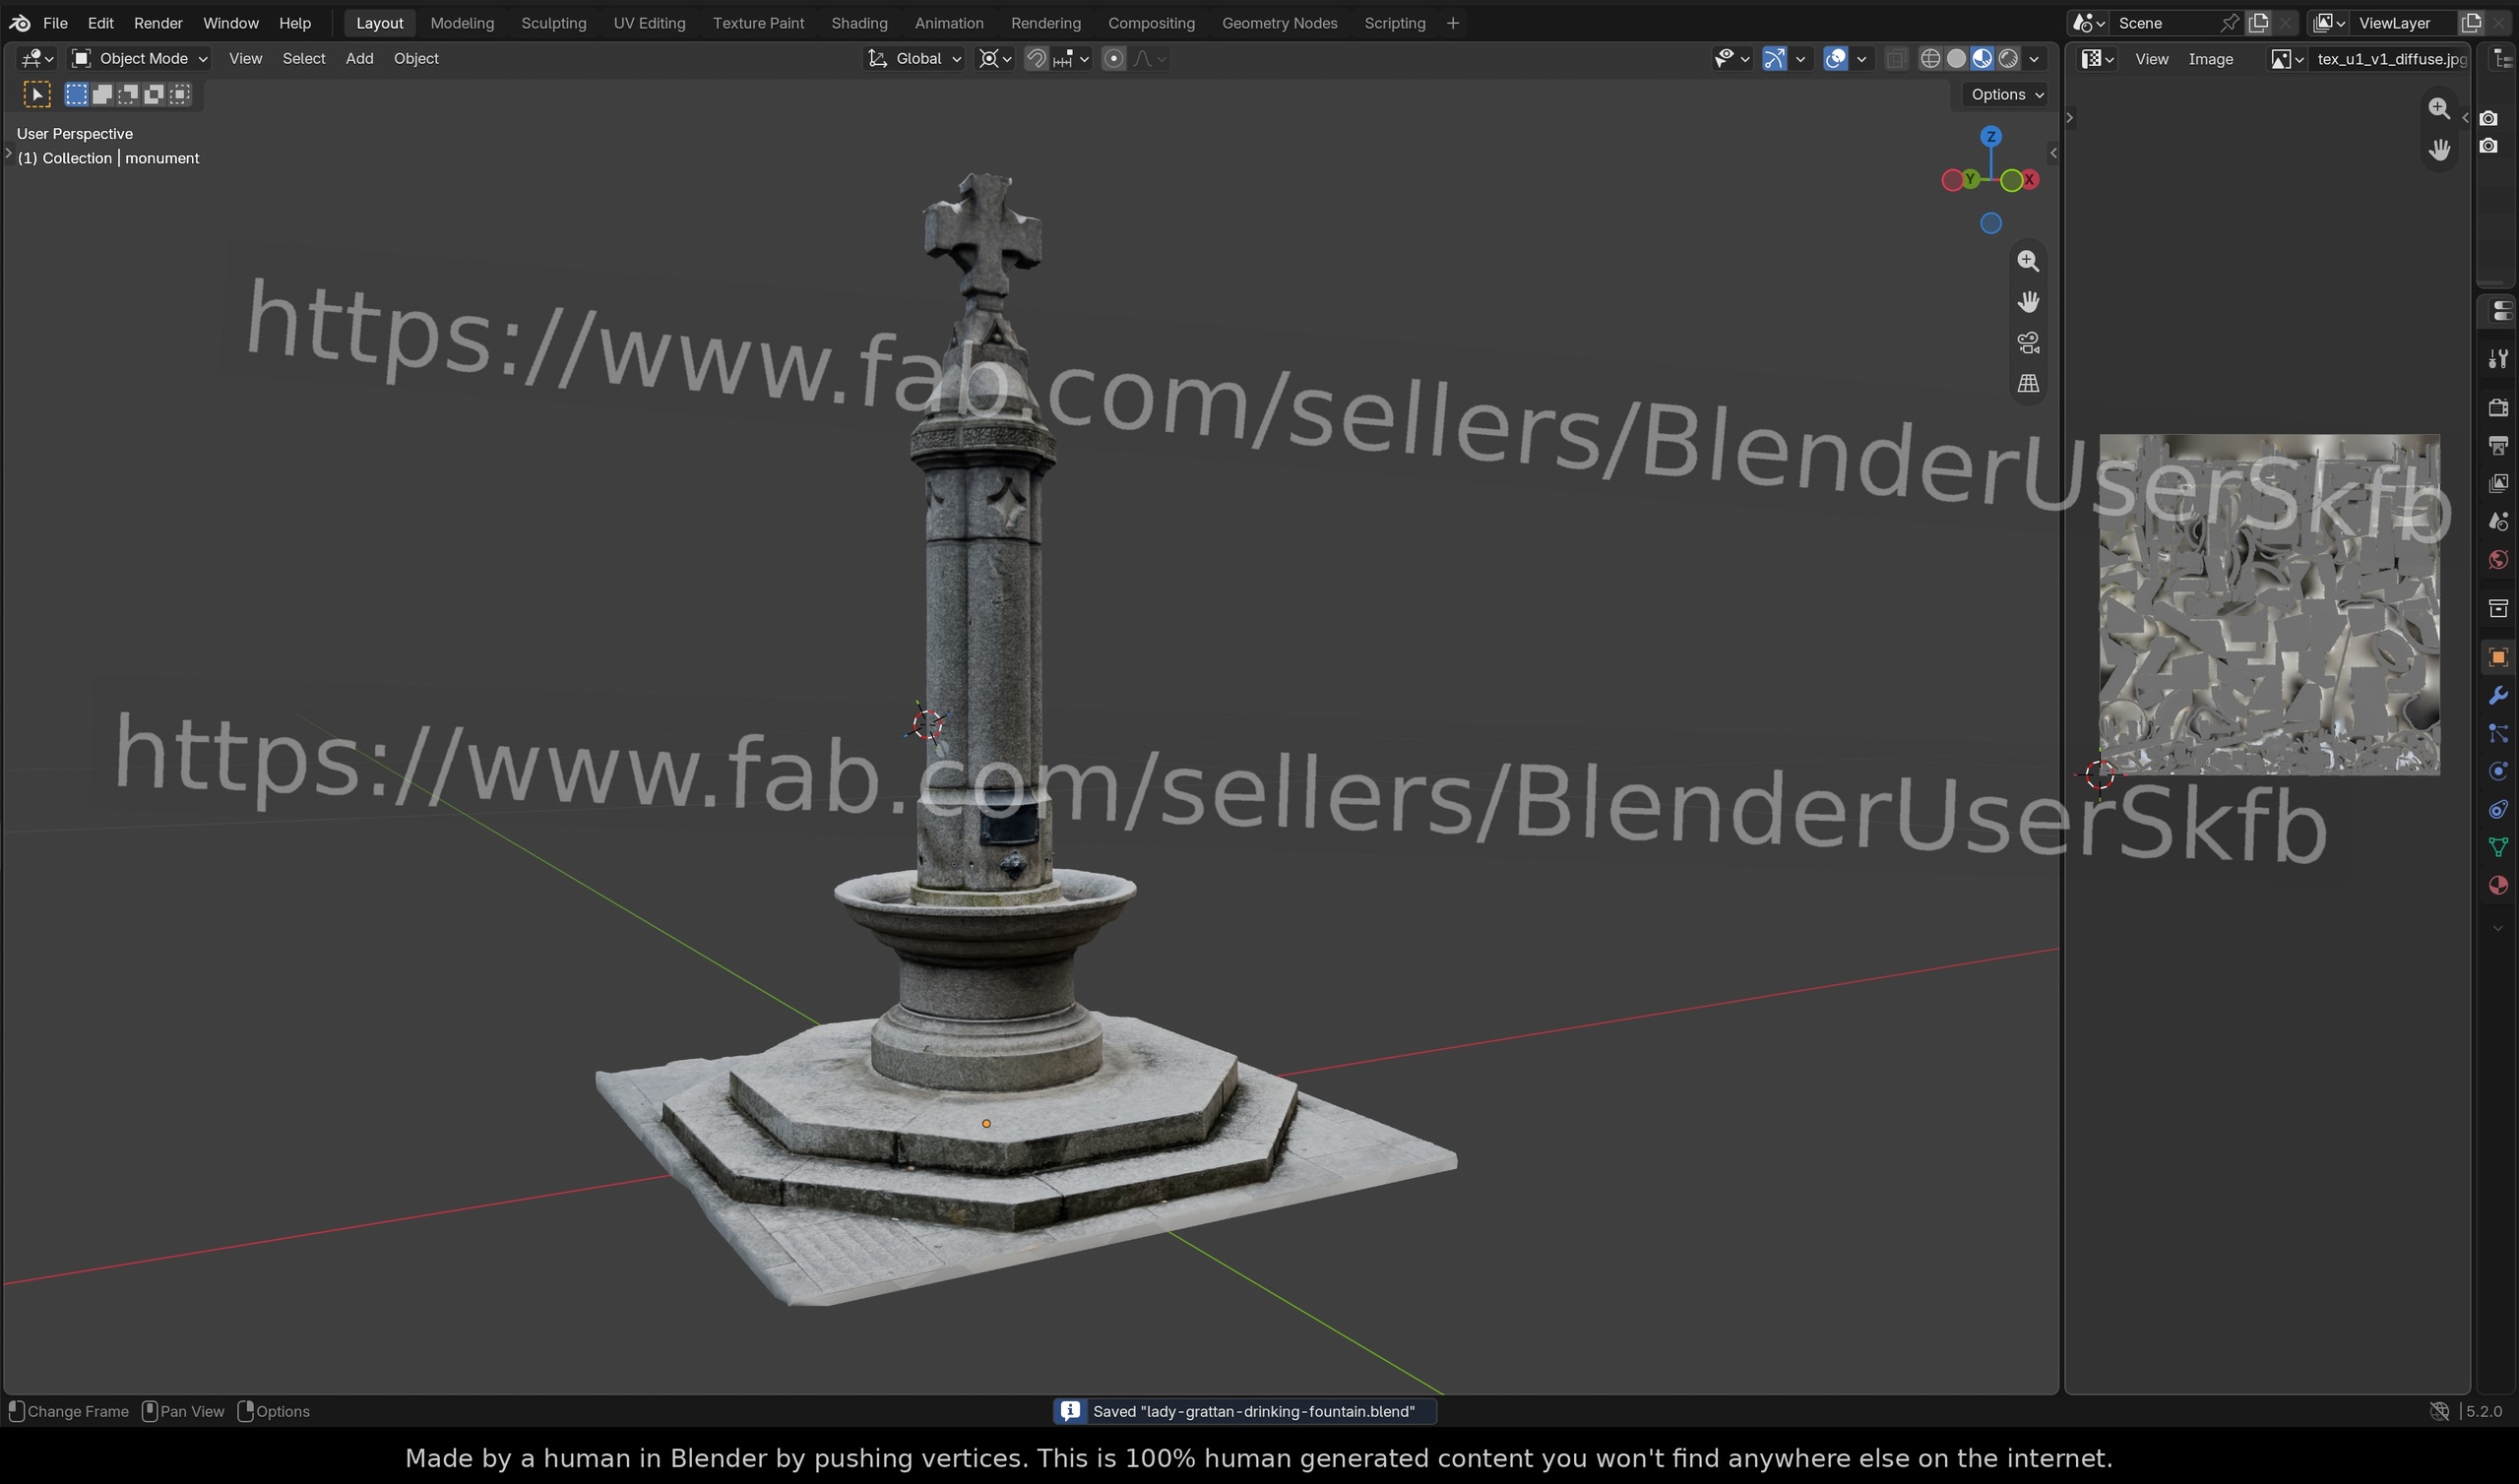Open the Output properties tab icon
The image size is (2519, 1484).
(2498, 445)
